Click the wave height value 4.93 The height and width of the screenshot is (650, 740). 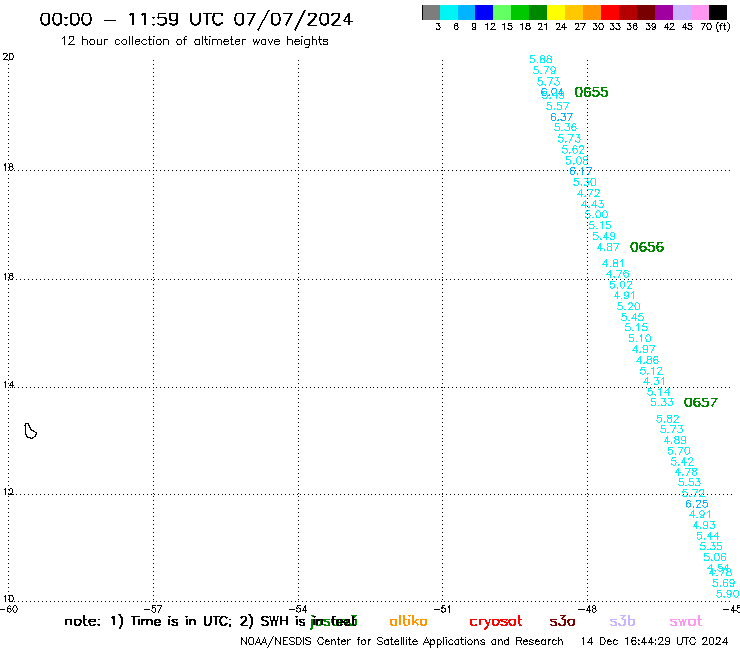[704, 525]
